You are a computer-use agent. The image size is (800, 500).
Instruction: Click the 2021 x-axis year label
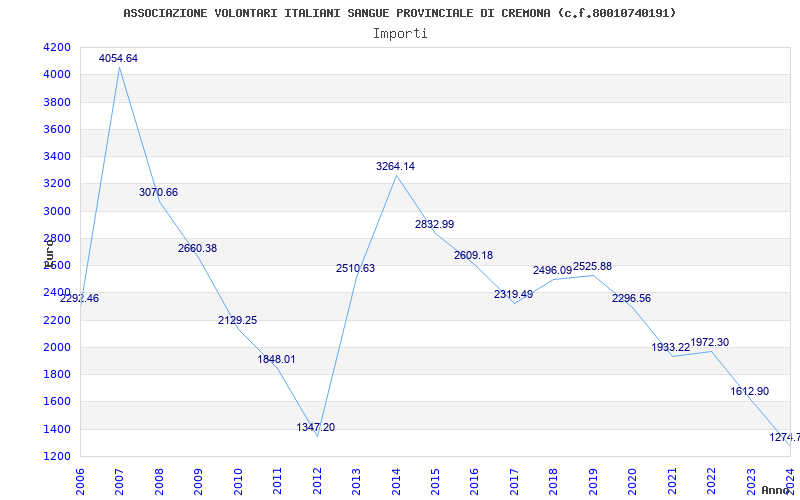(x=672, y=481)
